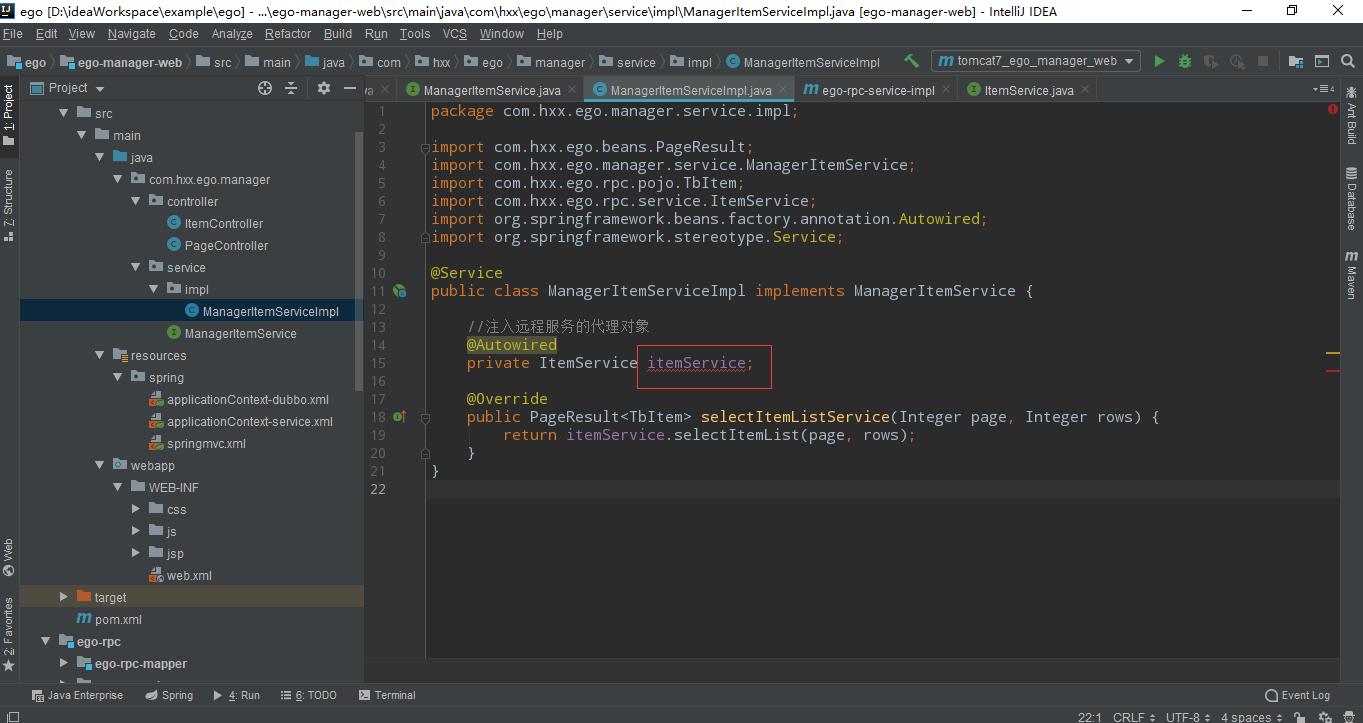This screenshot has height=723, width=1363.
Task: Open the VCS menu
Action: (x=455, y=33)
